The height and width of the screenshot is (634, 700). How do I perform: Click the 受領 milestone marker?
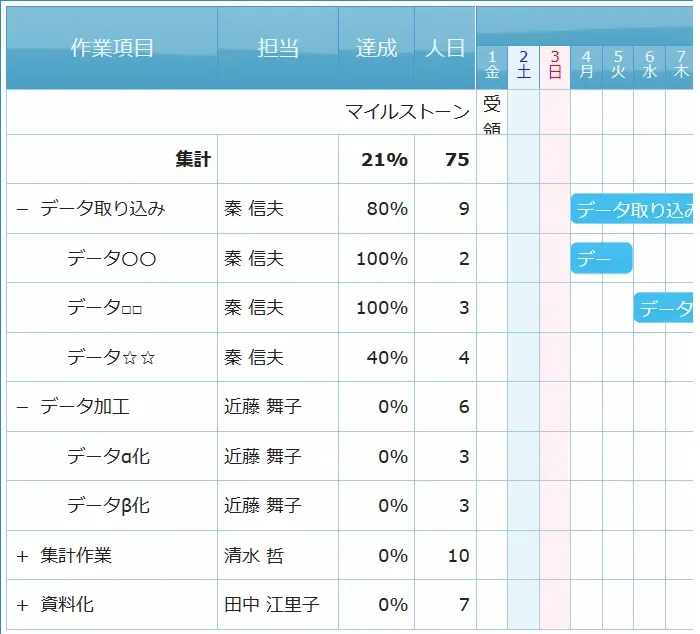[491, 113]
